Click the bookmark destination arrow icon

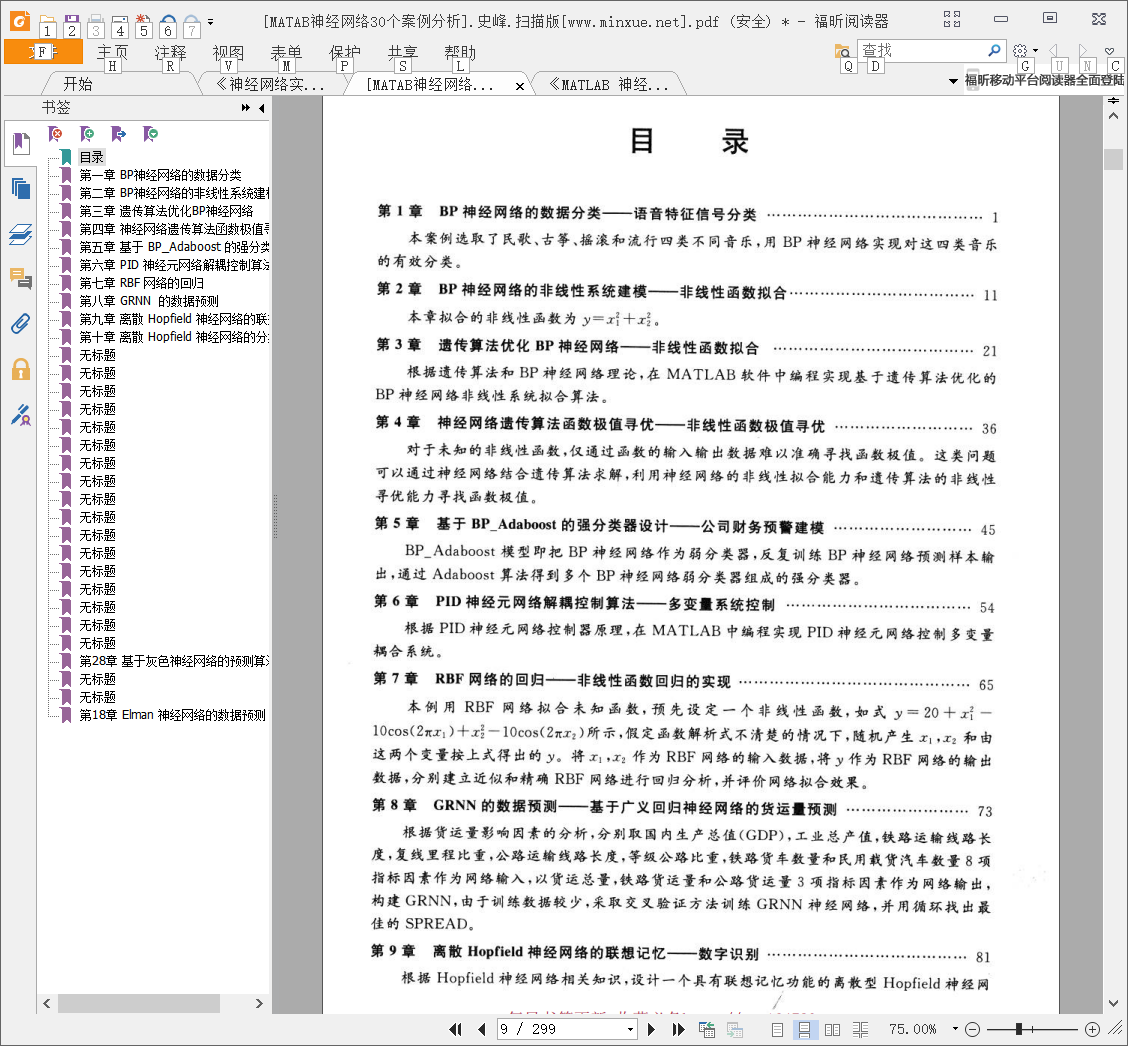(x=119, y=134)
